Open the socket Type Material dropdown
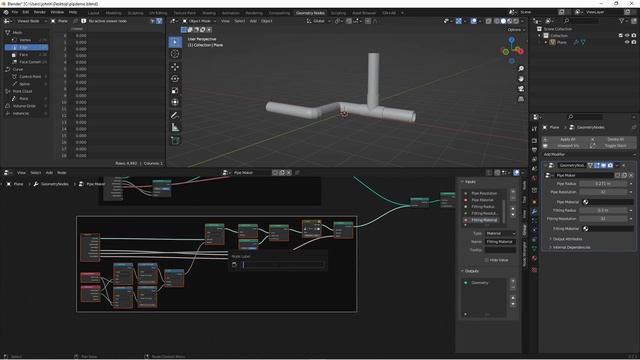 [x=500, y=233]
